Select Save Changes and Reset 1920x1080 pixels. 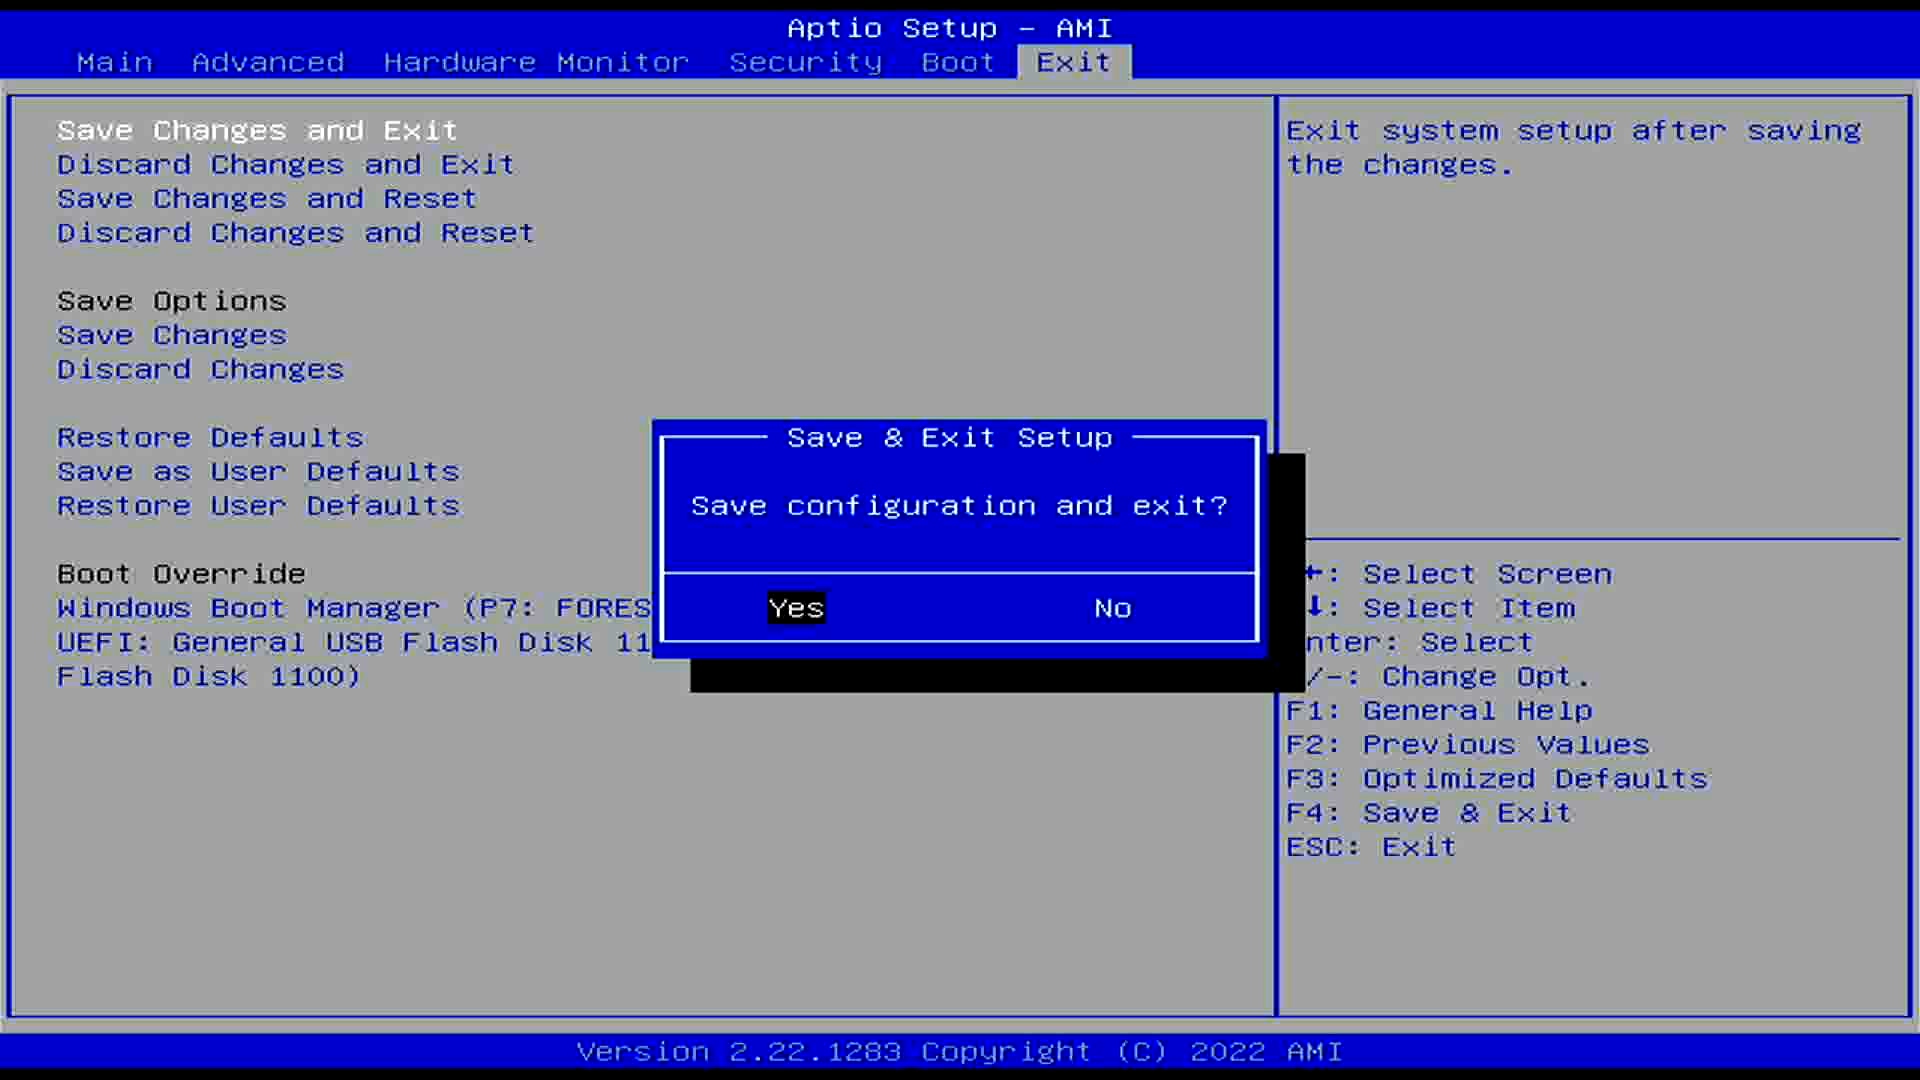pyautogui.click(x=267, y=199)
